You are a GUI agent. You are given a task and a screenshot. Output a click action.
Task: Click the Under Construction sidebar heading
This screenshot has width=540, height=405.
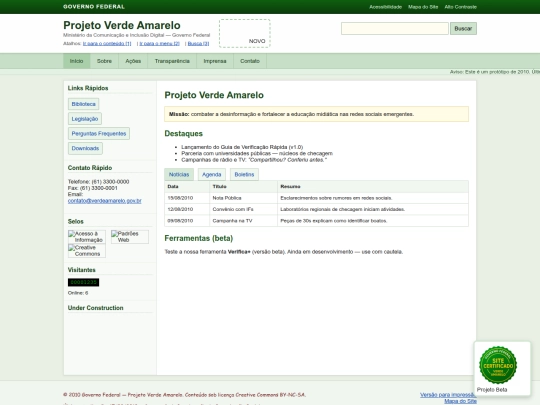pyautogui.click(x=95, y=308)
